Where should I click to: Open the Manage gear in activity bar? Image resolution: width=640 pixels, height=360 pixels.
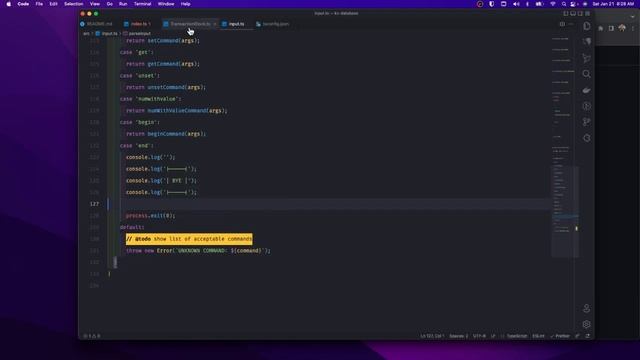point(587,324)
